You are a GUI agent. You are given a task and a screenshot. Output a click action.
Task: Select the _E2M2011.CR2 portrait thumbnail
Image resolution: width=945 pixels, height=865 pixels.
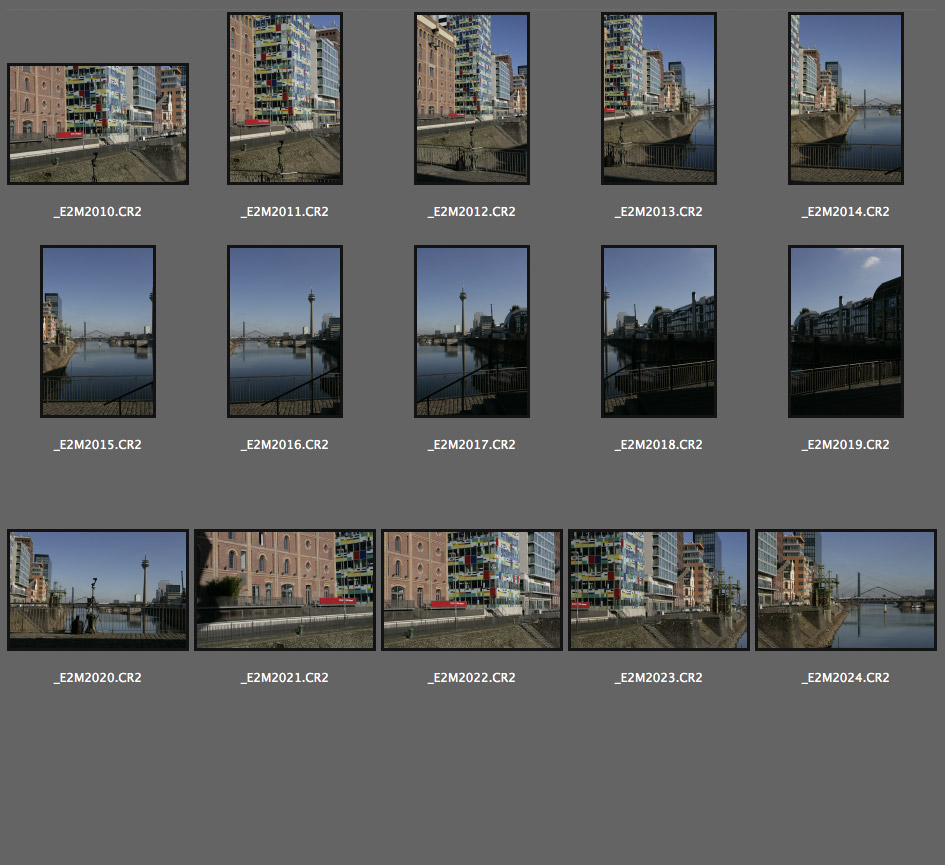pyautogui.click(x=285, y=99)
